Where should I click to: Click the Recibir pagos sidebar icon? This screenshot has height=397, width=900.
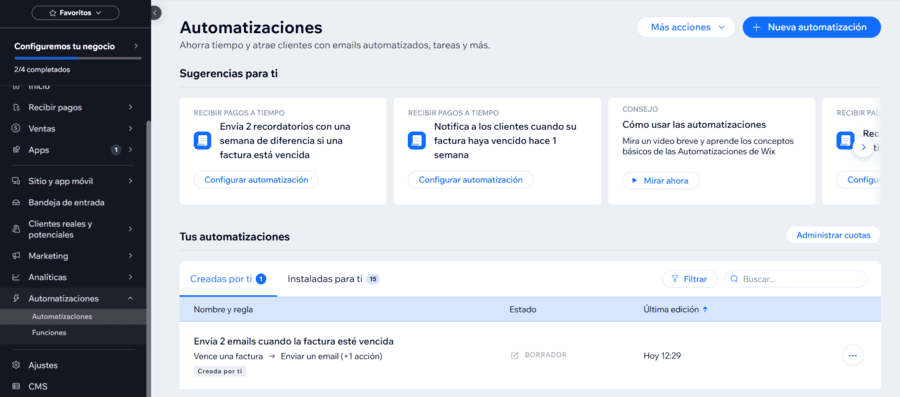(x=16, y=107)
